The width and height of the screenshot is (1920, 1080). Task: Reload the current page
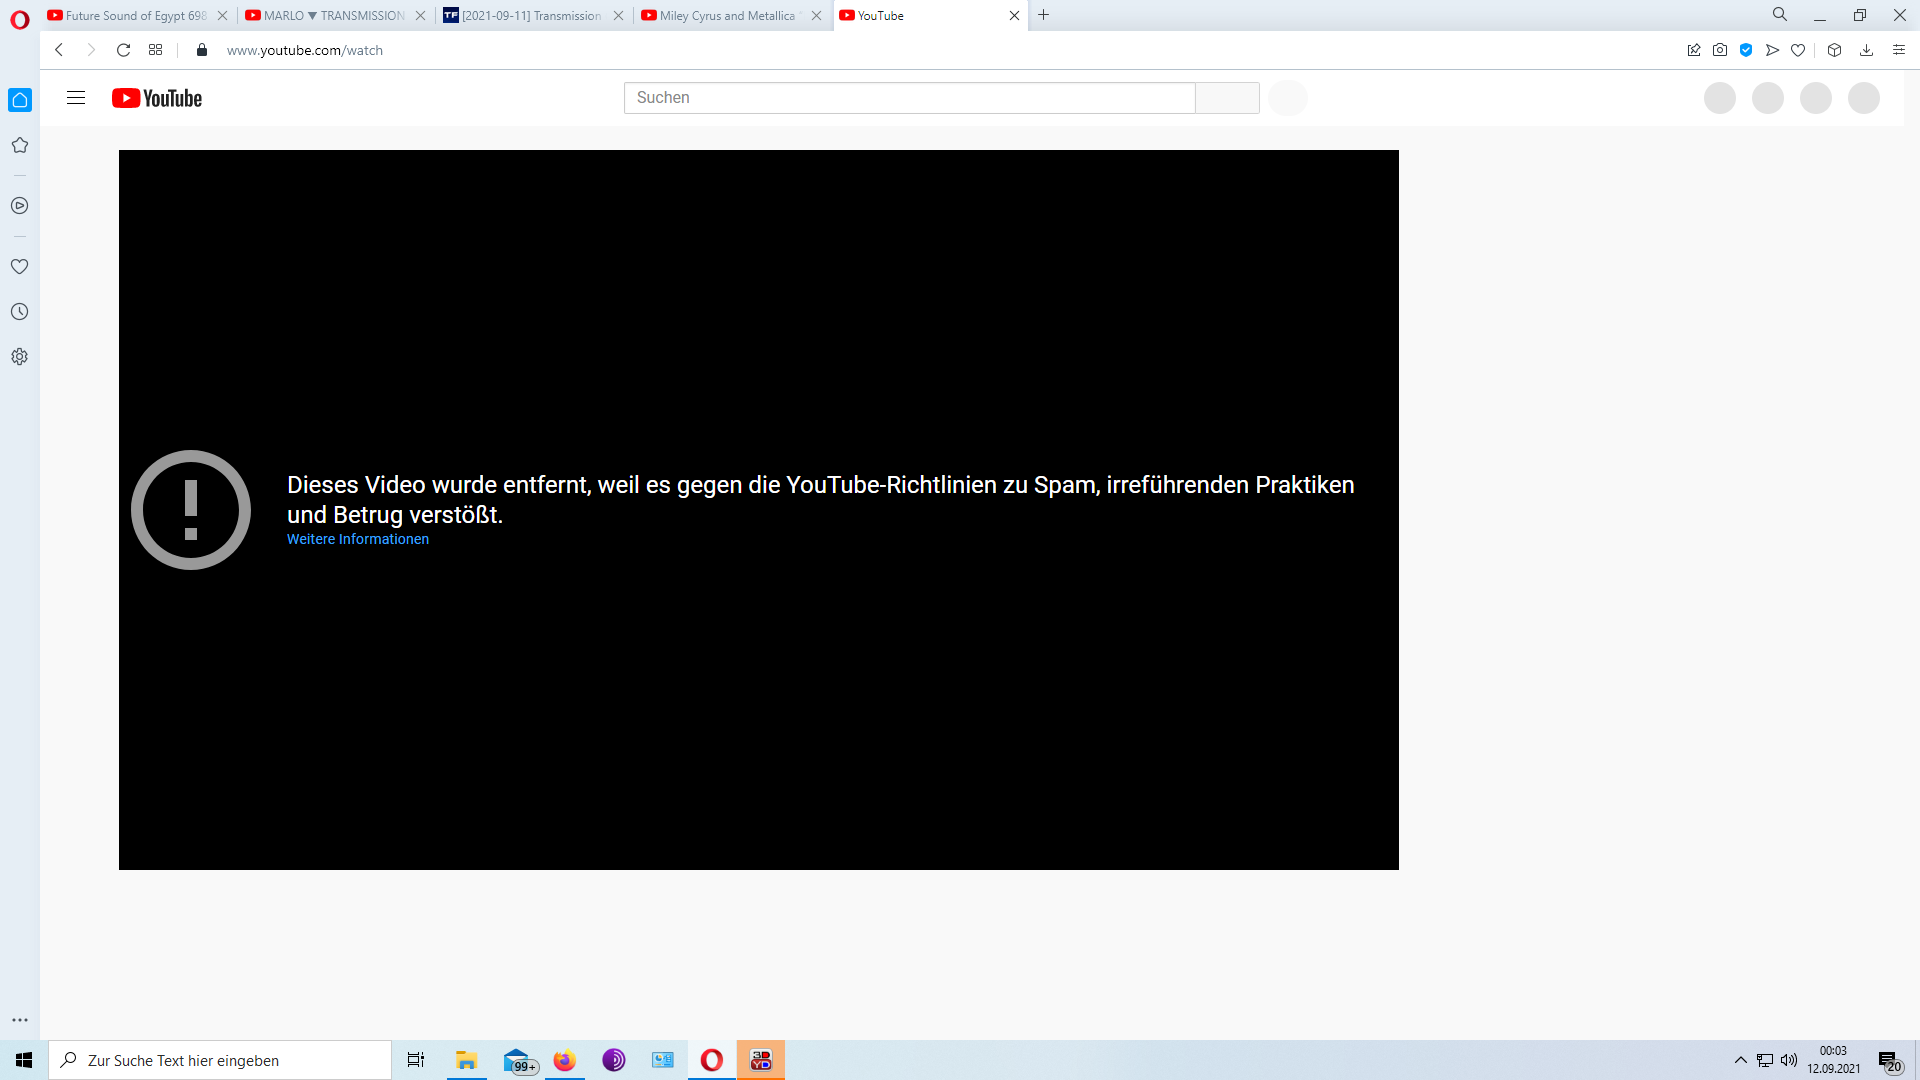[124, 50]
